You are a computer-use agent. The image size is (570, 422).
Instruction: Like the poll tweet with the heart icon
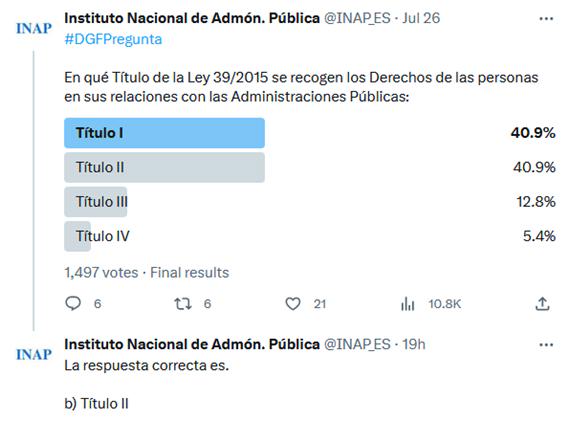point(293,304)
